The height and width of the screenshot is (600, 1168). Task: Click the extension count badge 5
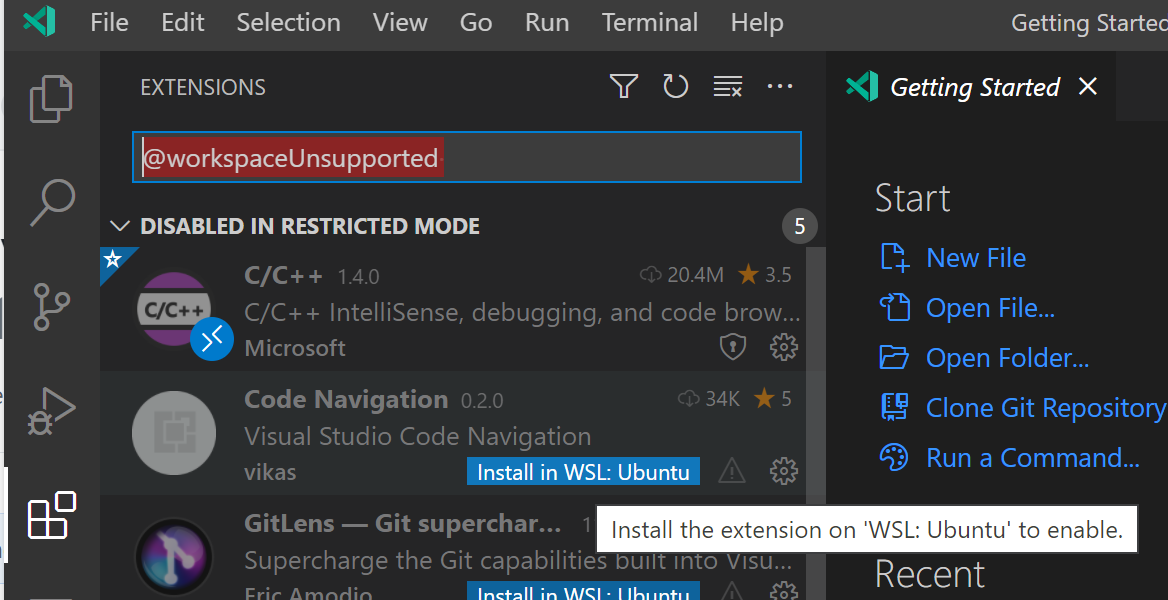click(x=799, y=226)
